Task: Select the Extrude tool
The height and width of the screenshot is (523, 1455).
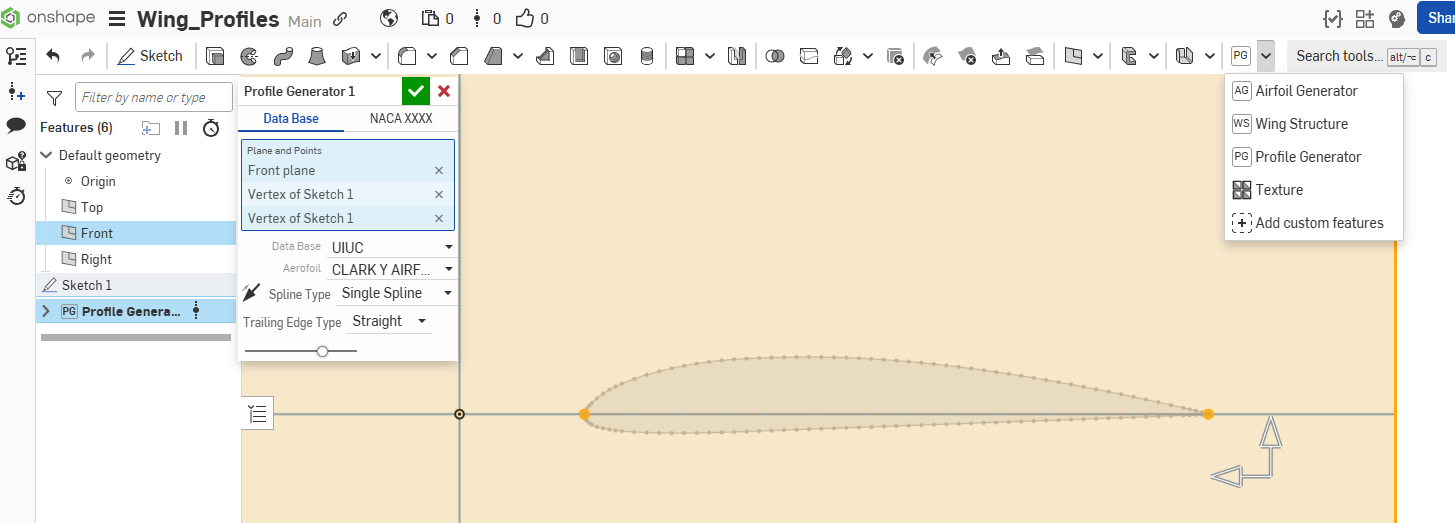Action: 215,56
